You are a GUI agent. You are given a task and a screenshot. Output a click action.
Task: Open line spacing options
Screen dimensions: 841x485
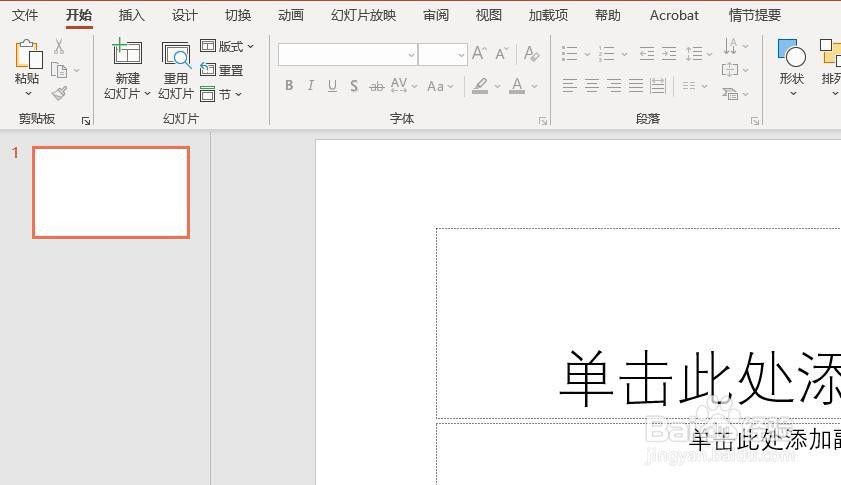[x=699, y=54]
